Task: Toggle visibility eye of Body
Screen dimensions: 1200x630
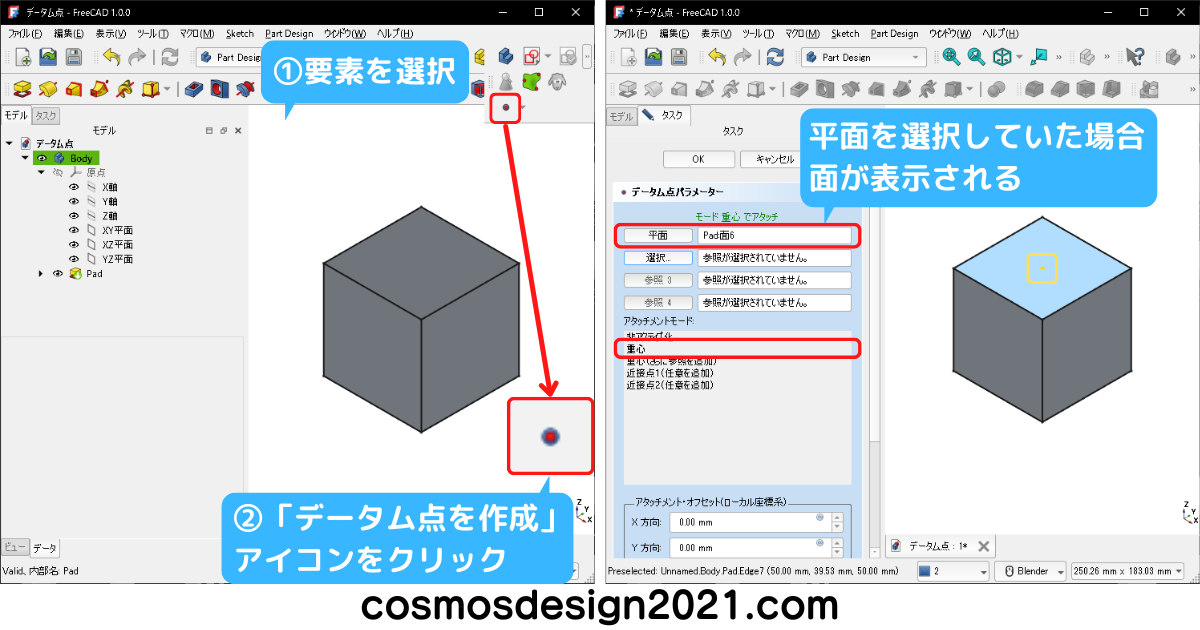Action: coord(42,158)
